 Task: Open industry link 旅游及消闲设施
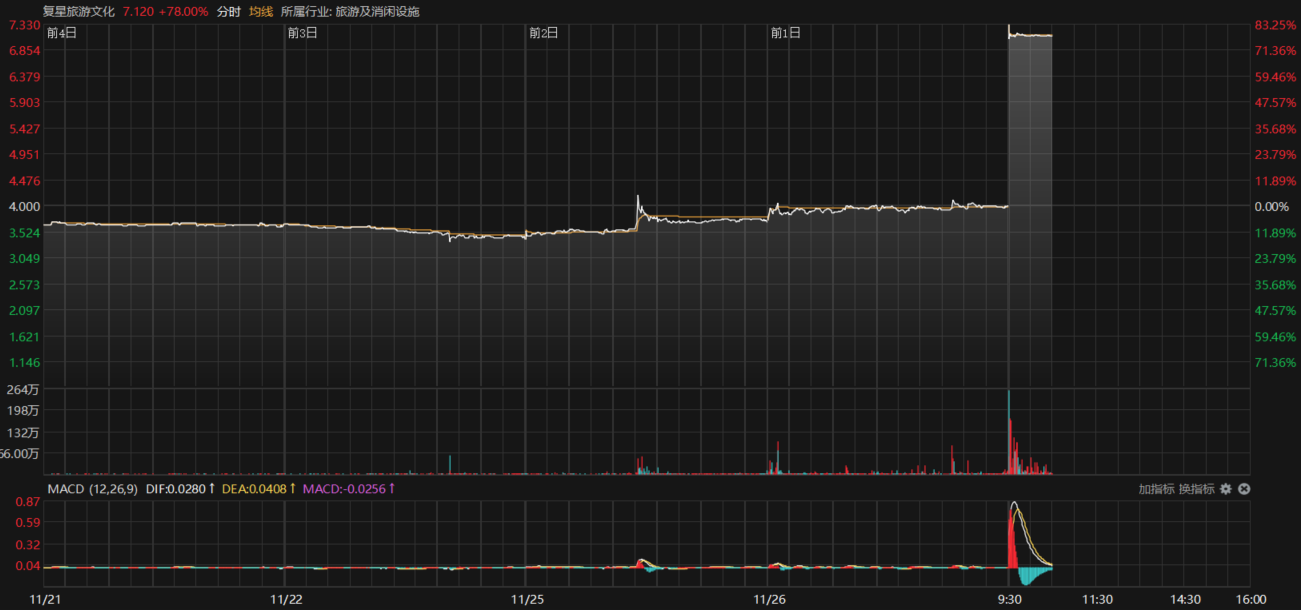pos(384,11)
